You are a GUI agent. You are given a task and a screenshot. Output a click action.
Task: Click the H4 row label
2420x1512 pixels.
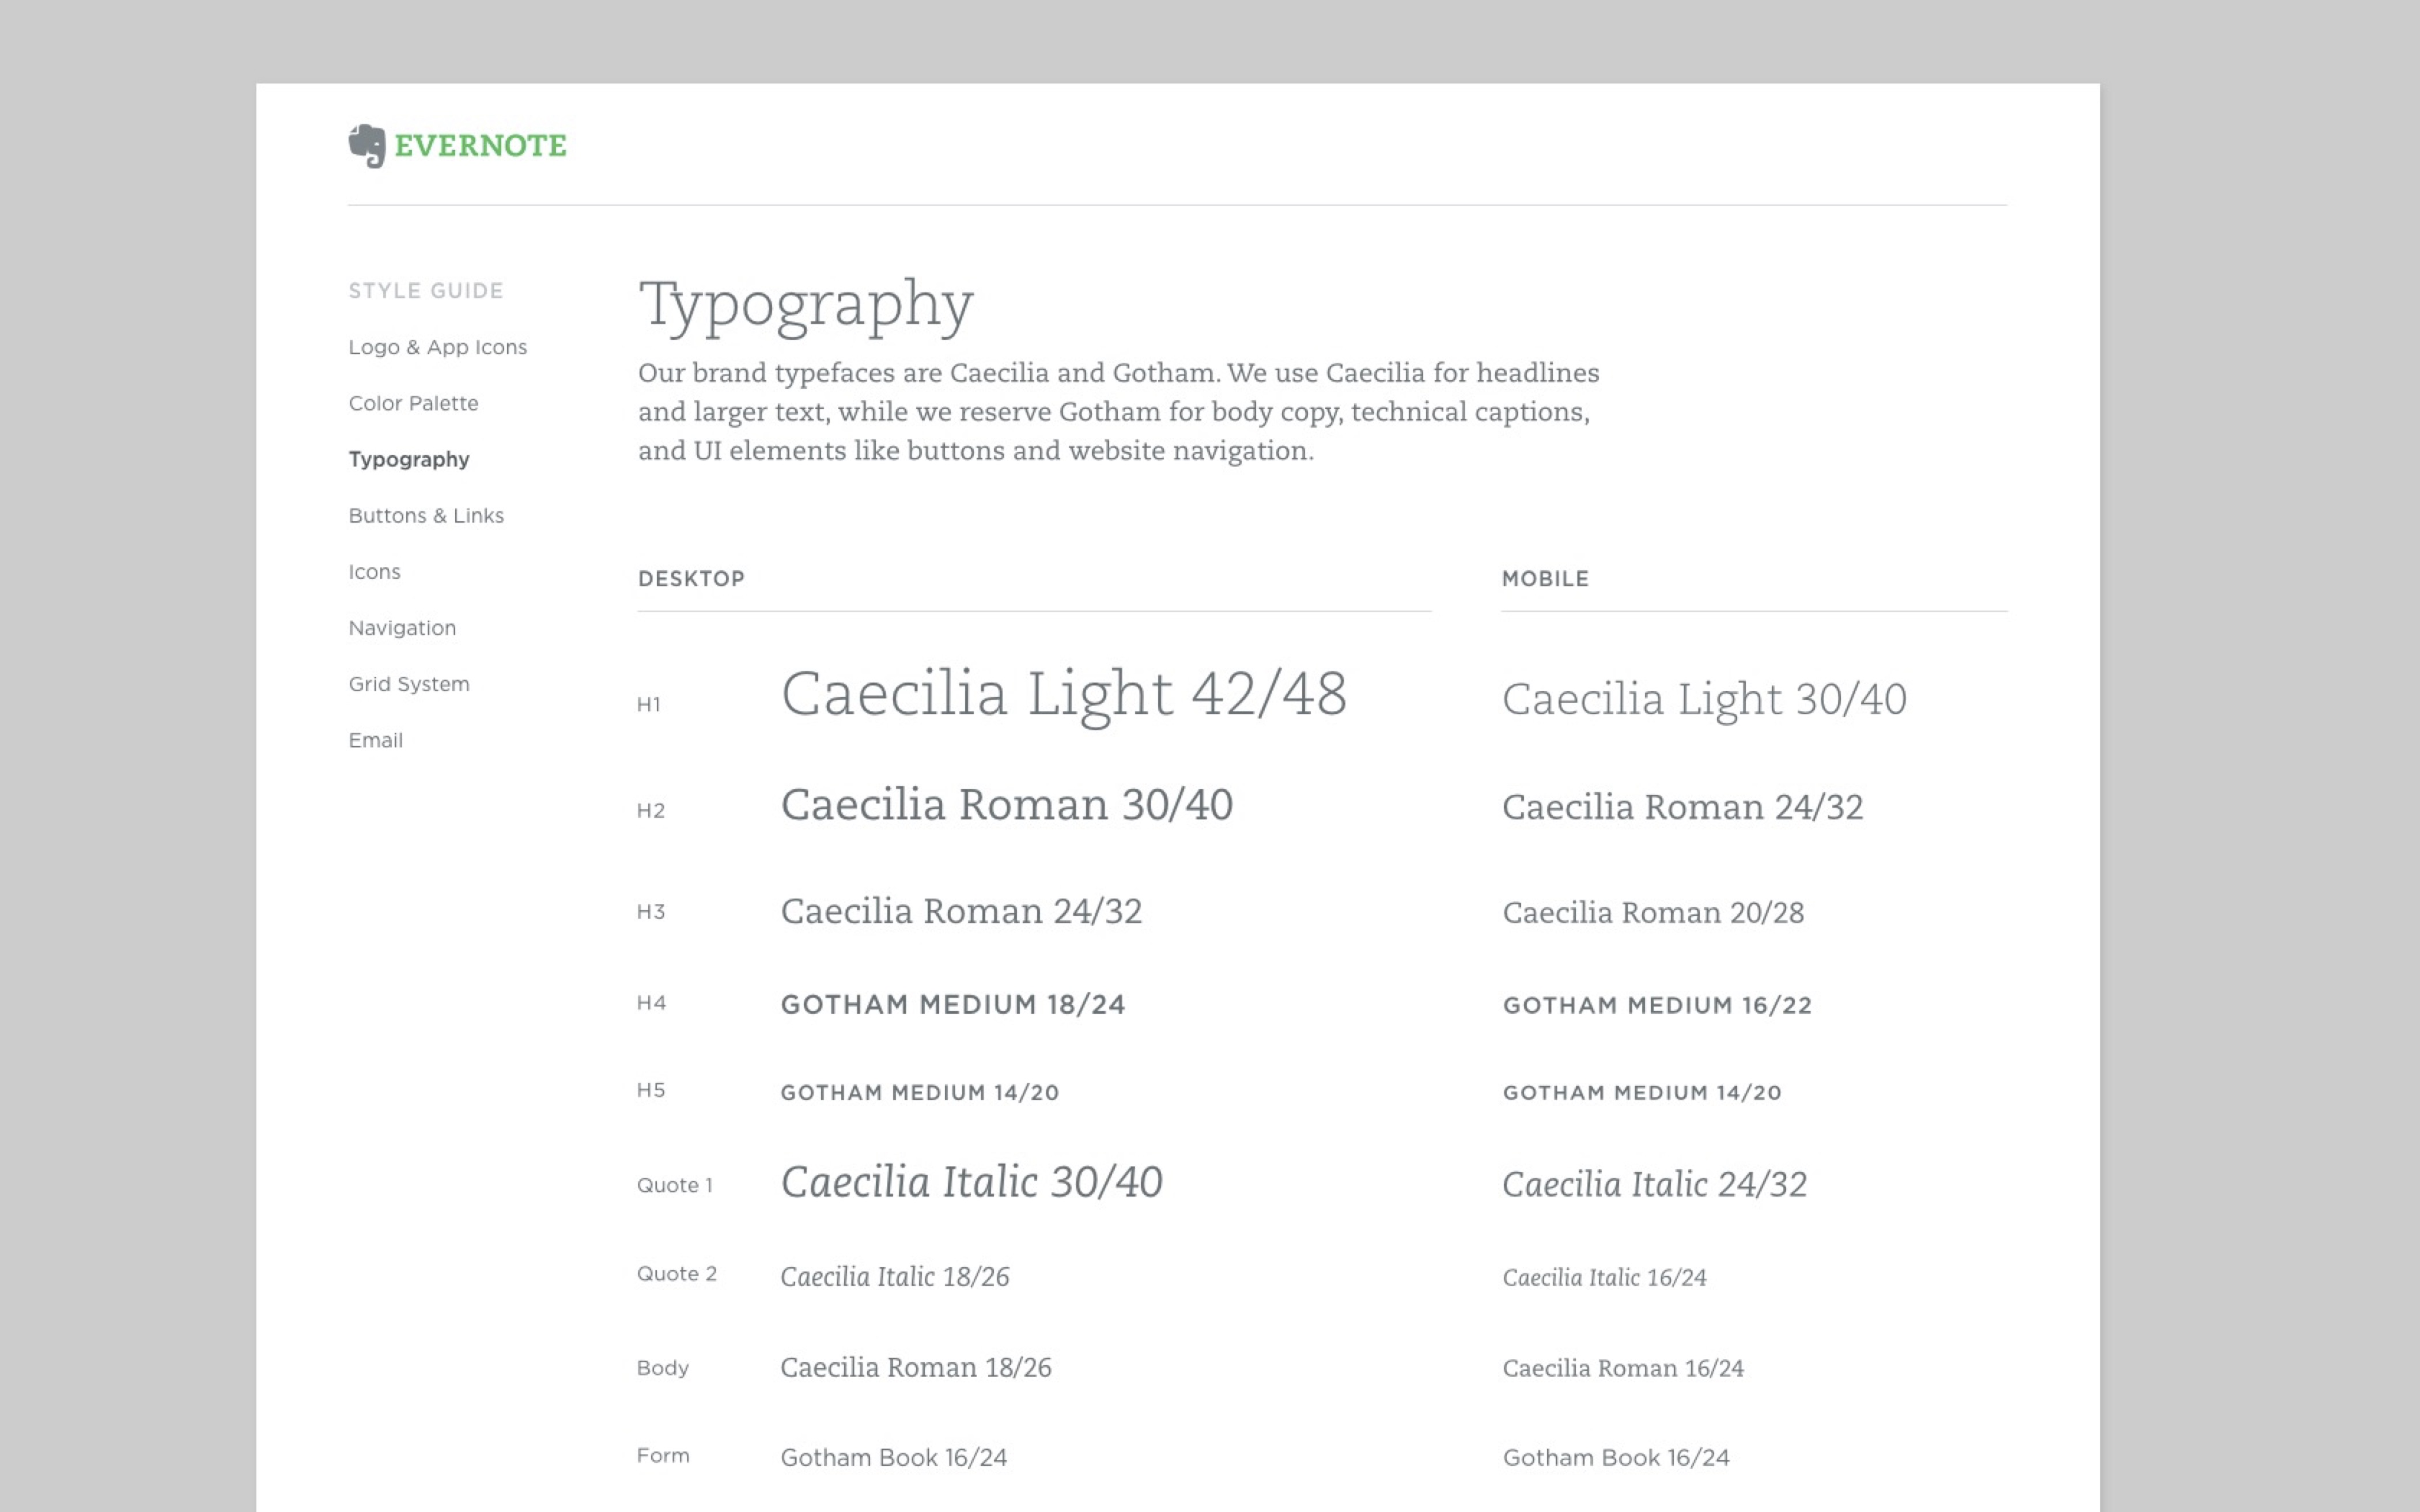(x=651, y=1003)
